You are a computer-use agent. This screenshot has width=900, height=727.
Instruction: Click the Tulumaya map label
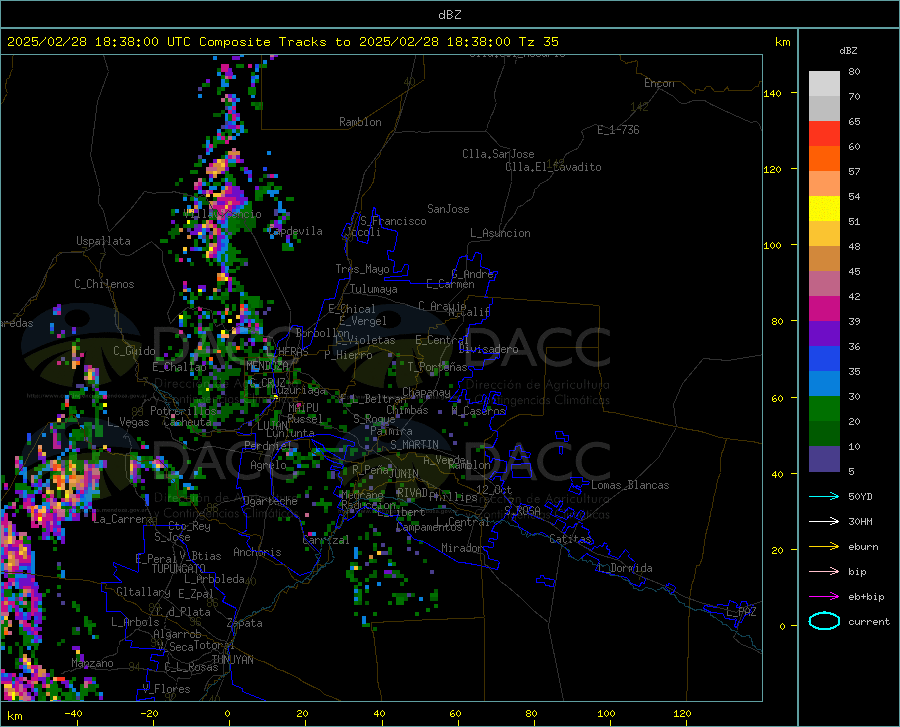pyautogui.click(x=374, y=289)
